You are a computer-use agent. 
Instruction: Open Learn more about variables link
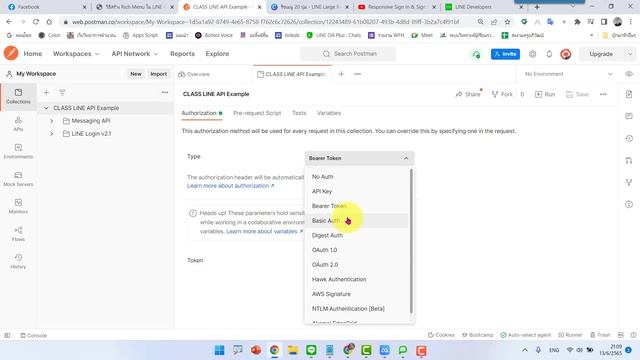264,231
